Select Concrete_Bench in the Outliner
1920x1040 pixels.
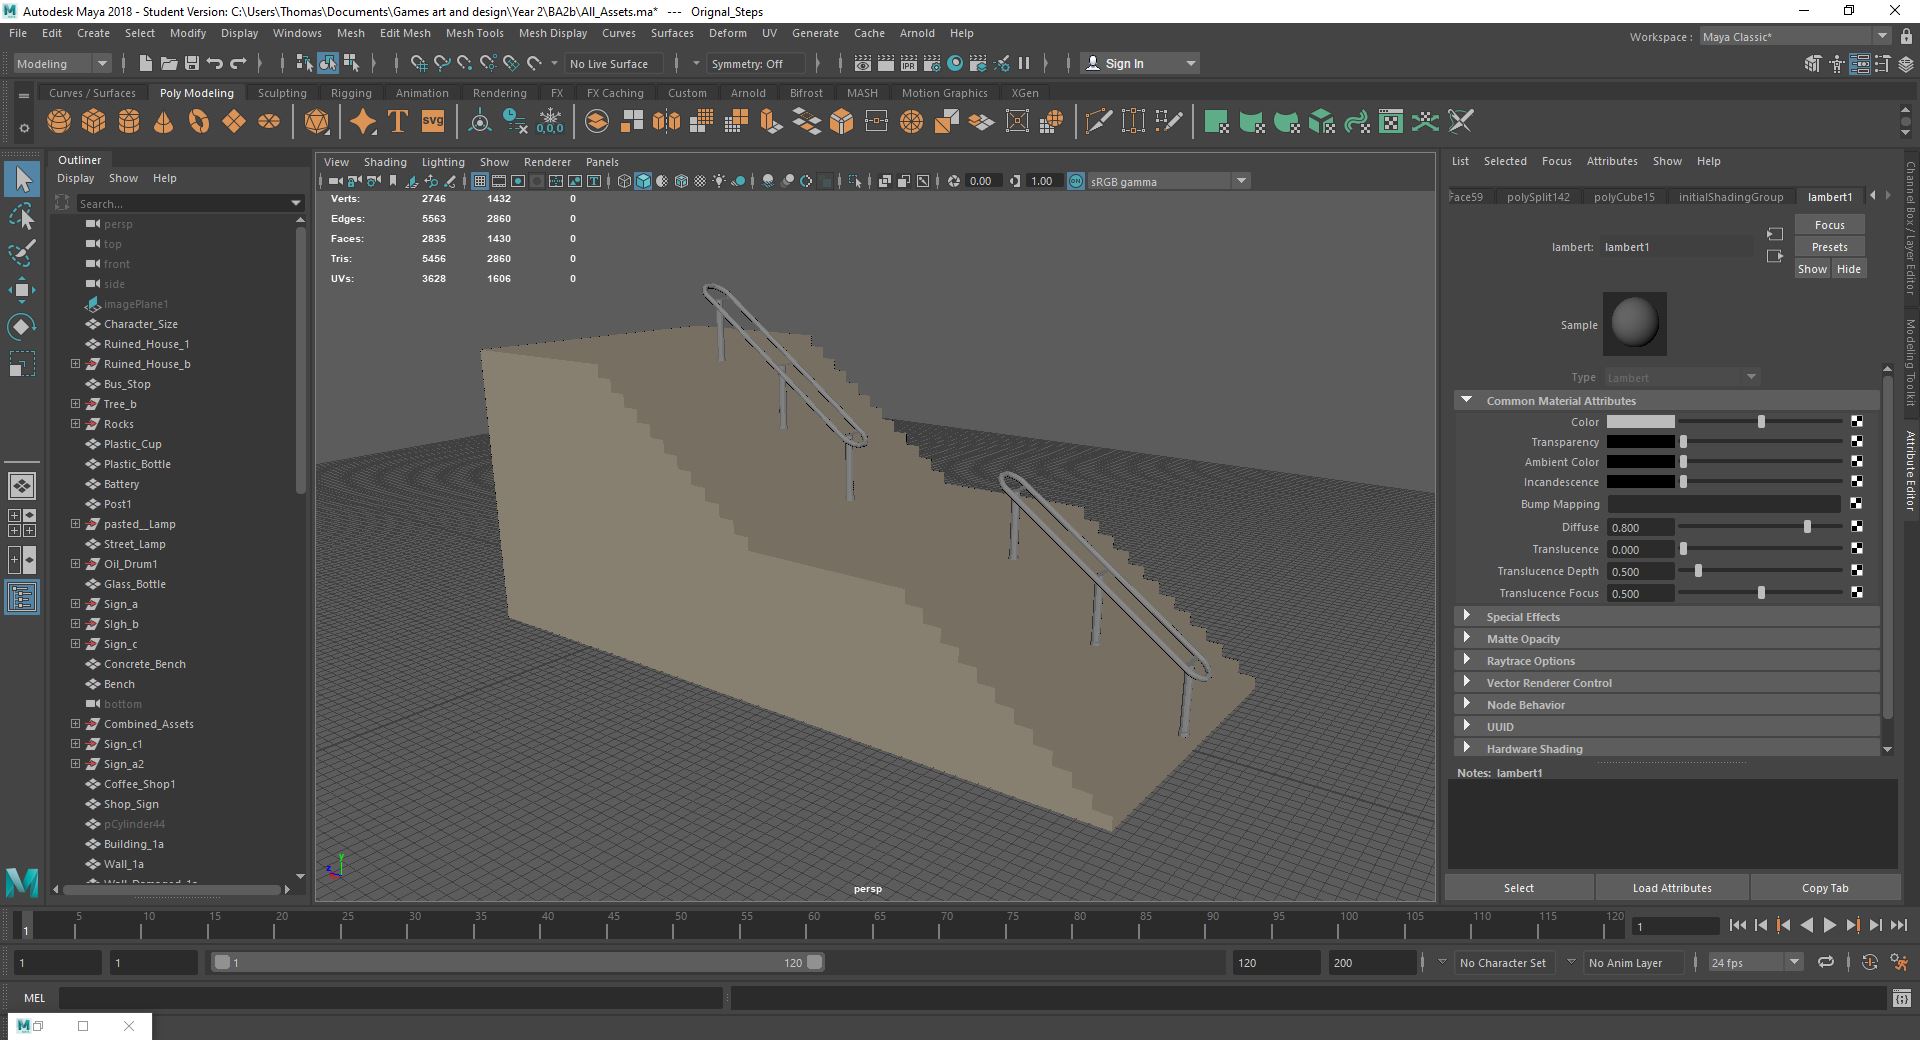point(145,664)
